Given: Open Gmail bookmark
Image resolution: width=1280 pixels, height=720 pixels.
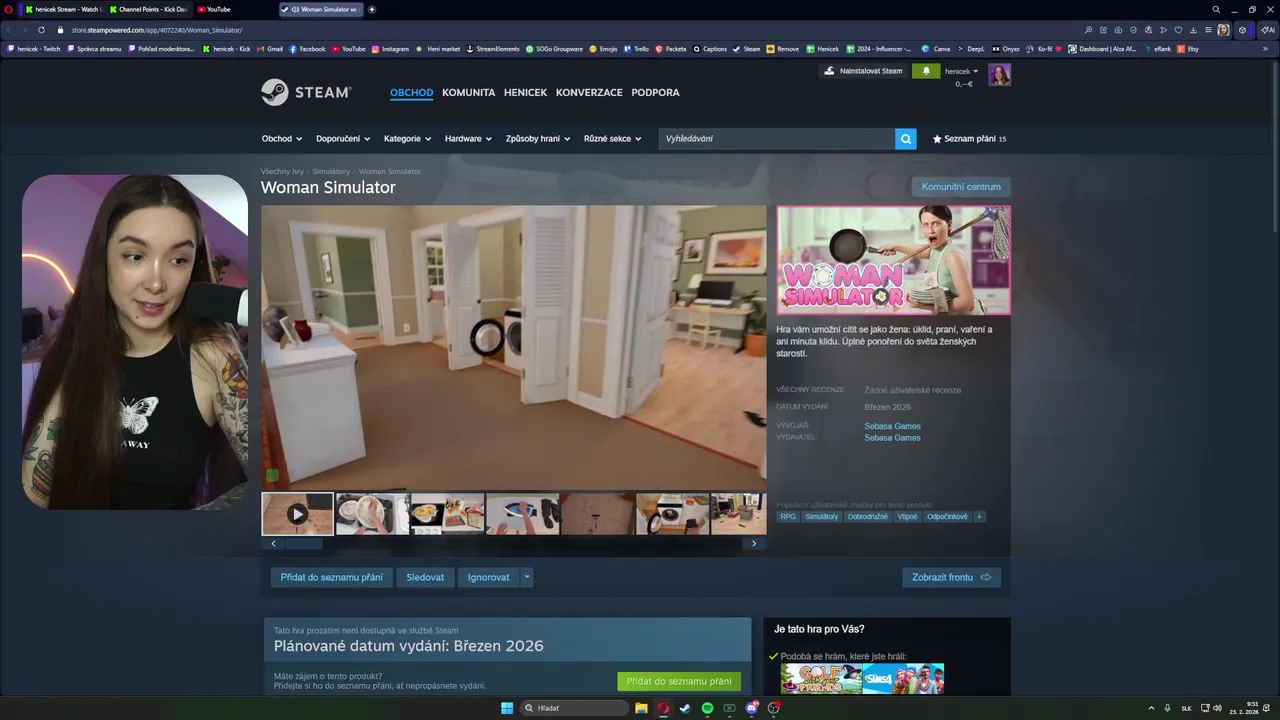Looking at the screenshot, I should coord(270,49).
